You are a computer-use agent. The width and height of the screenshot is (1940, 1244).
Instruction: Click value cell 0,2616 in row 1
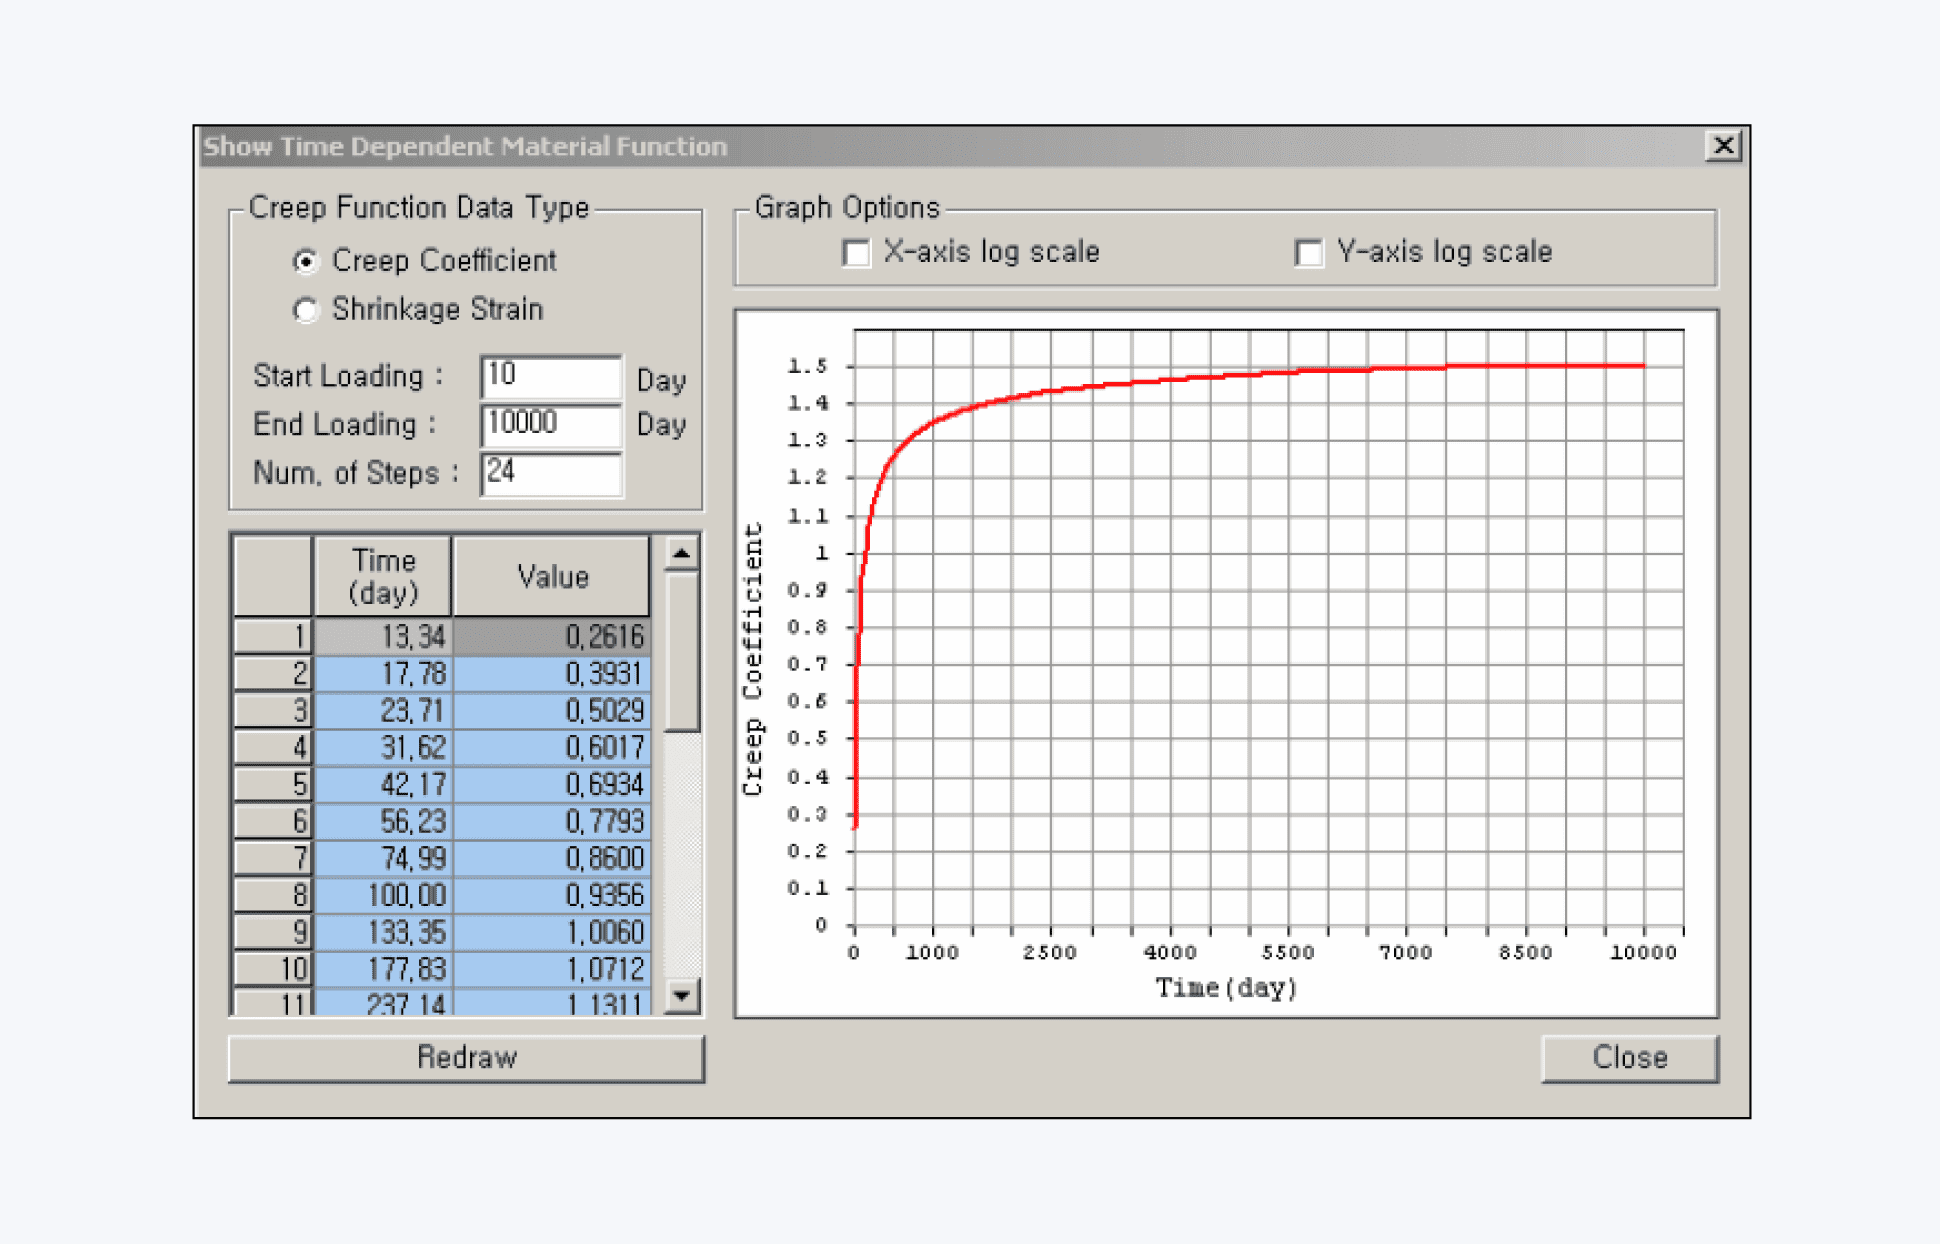pos(552,636)
